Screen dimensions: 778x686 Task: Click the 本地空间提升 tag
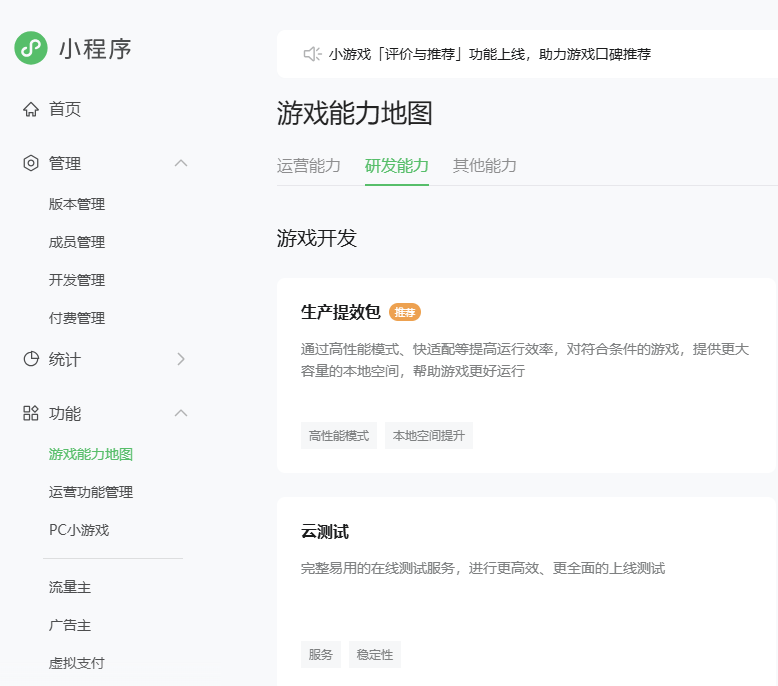pyautogui.click(x=429, y=436)
